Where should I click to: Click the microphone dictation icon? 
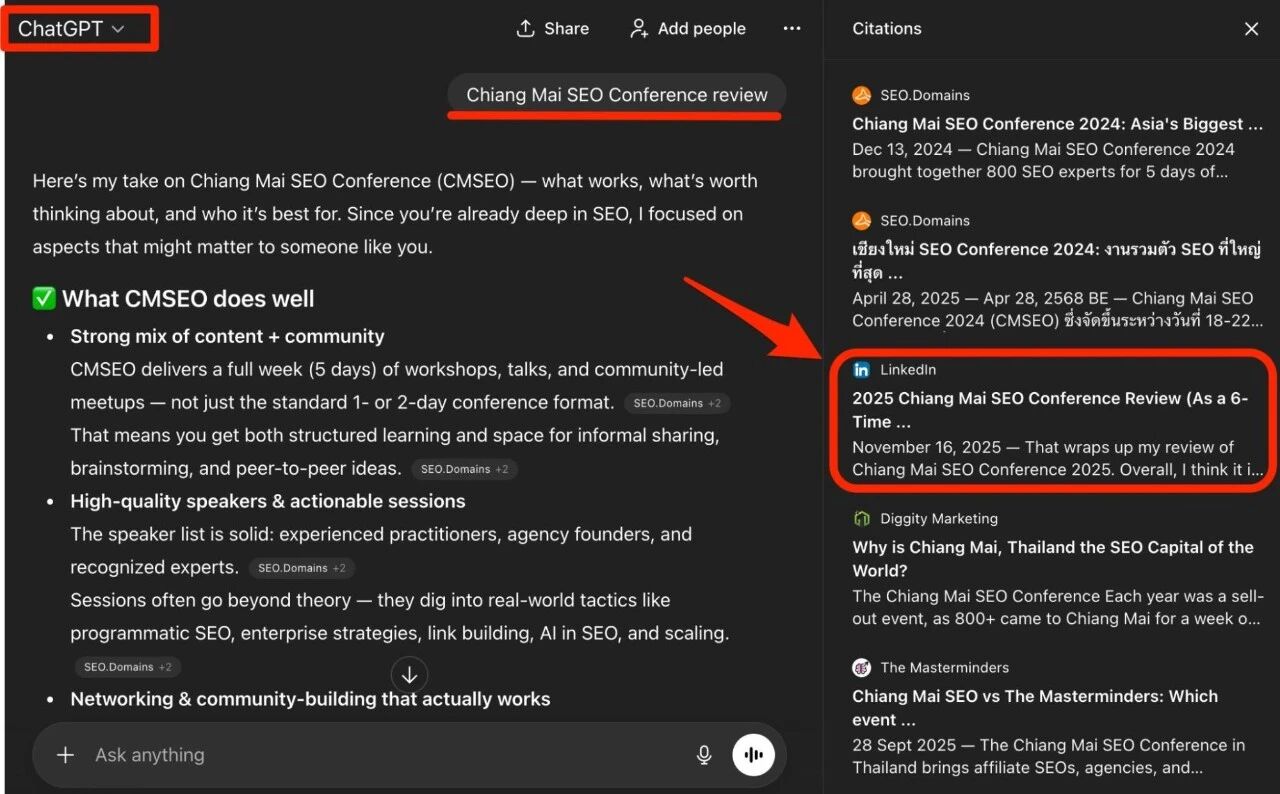(704, 755)
